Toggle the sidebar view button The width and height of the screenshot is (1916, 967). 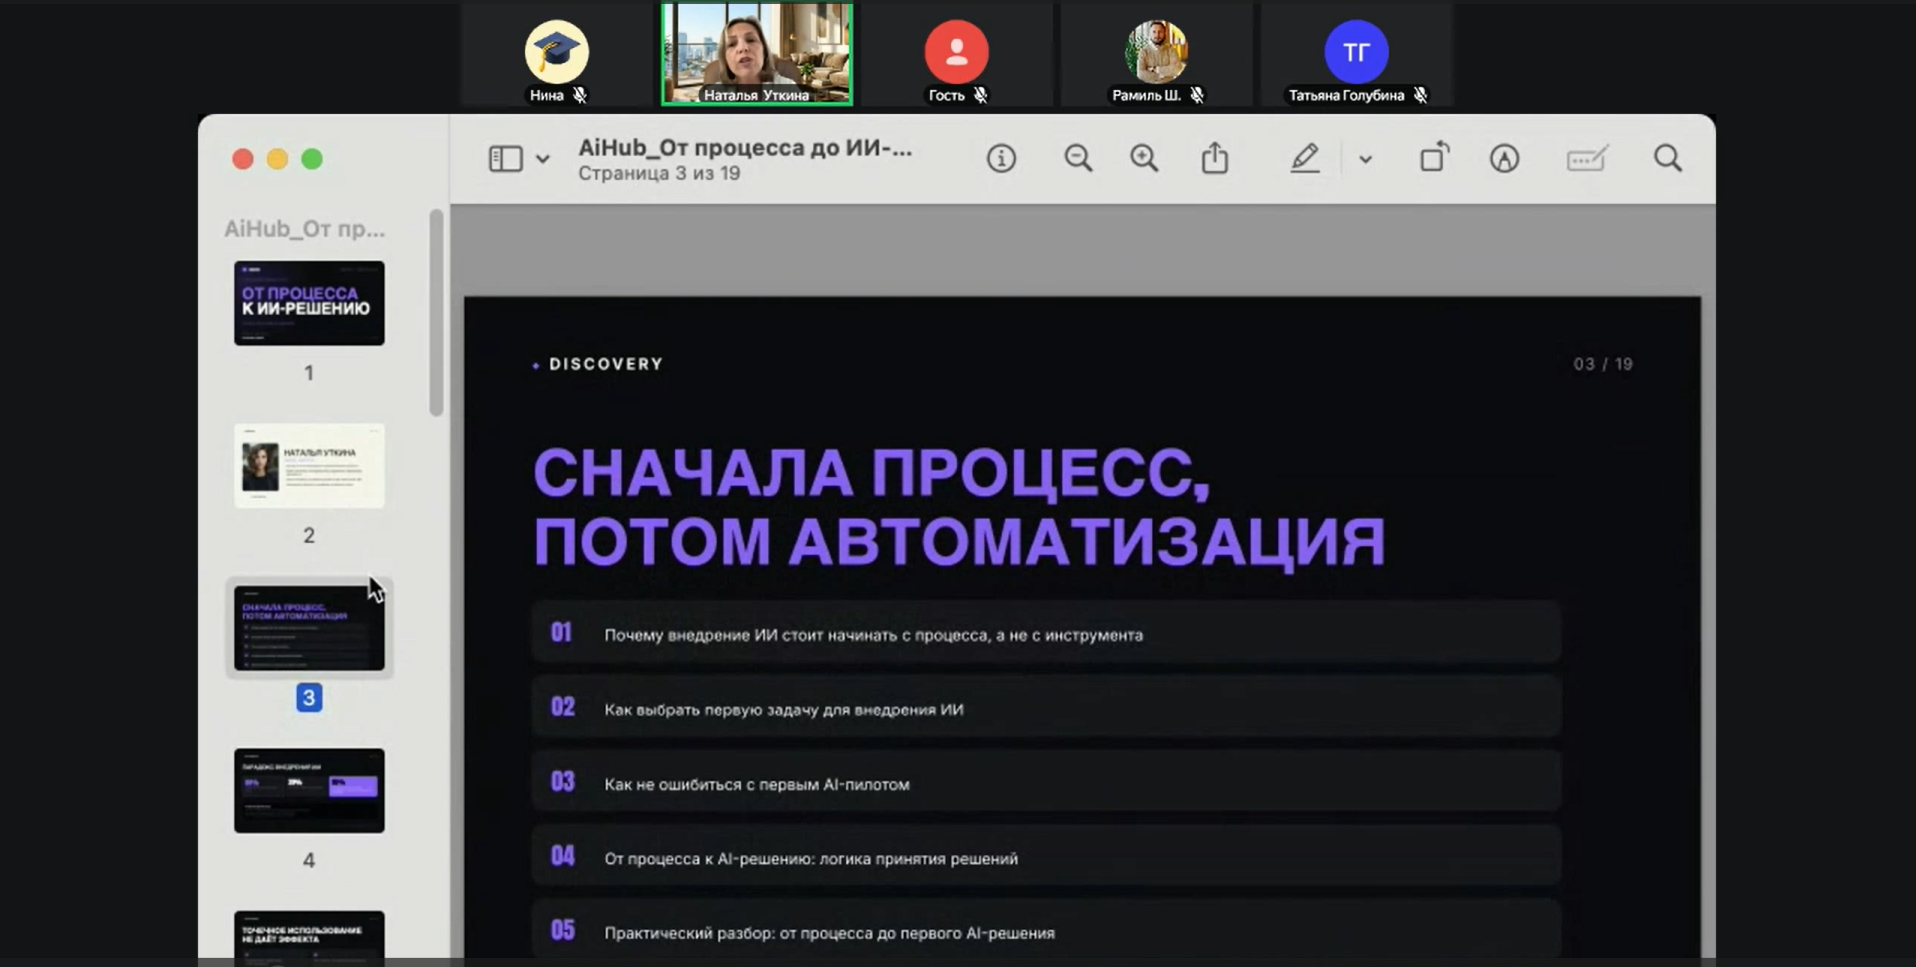coord(505,159)
